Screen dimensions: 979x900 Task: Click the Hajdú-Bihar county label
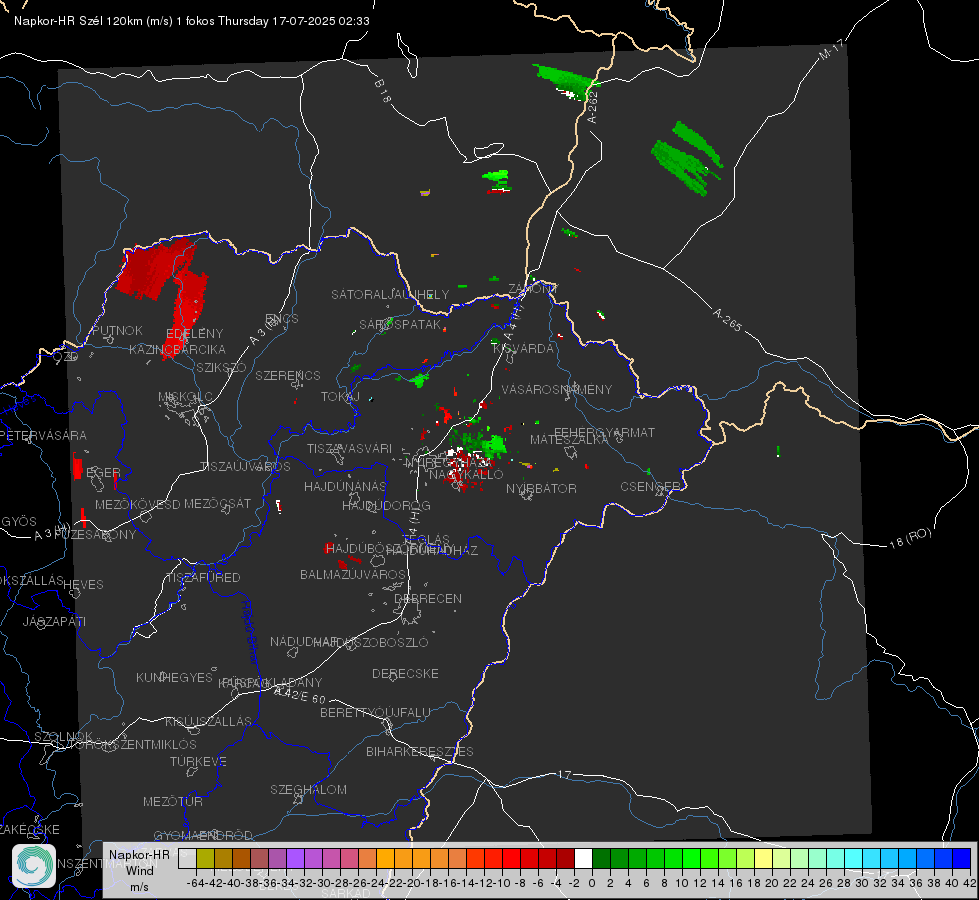click(x=250, y=632)
